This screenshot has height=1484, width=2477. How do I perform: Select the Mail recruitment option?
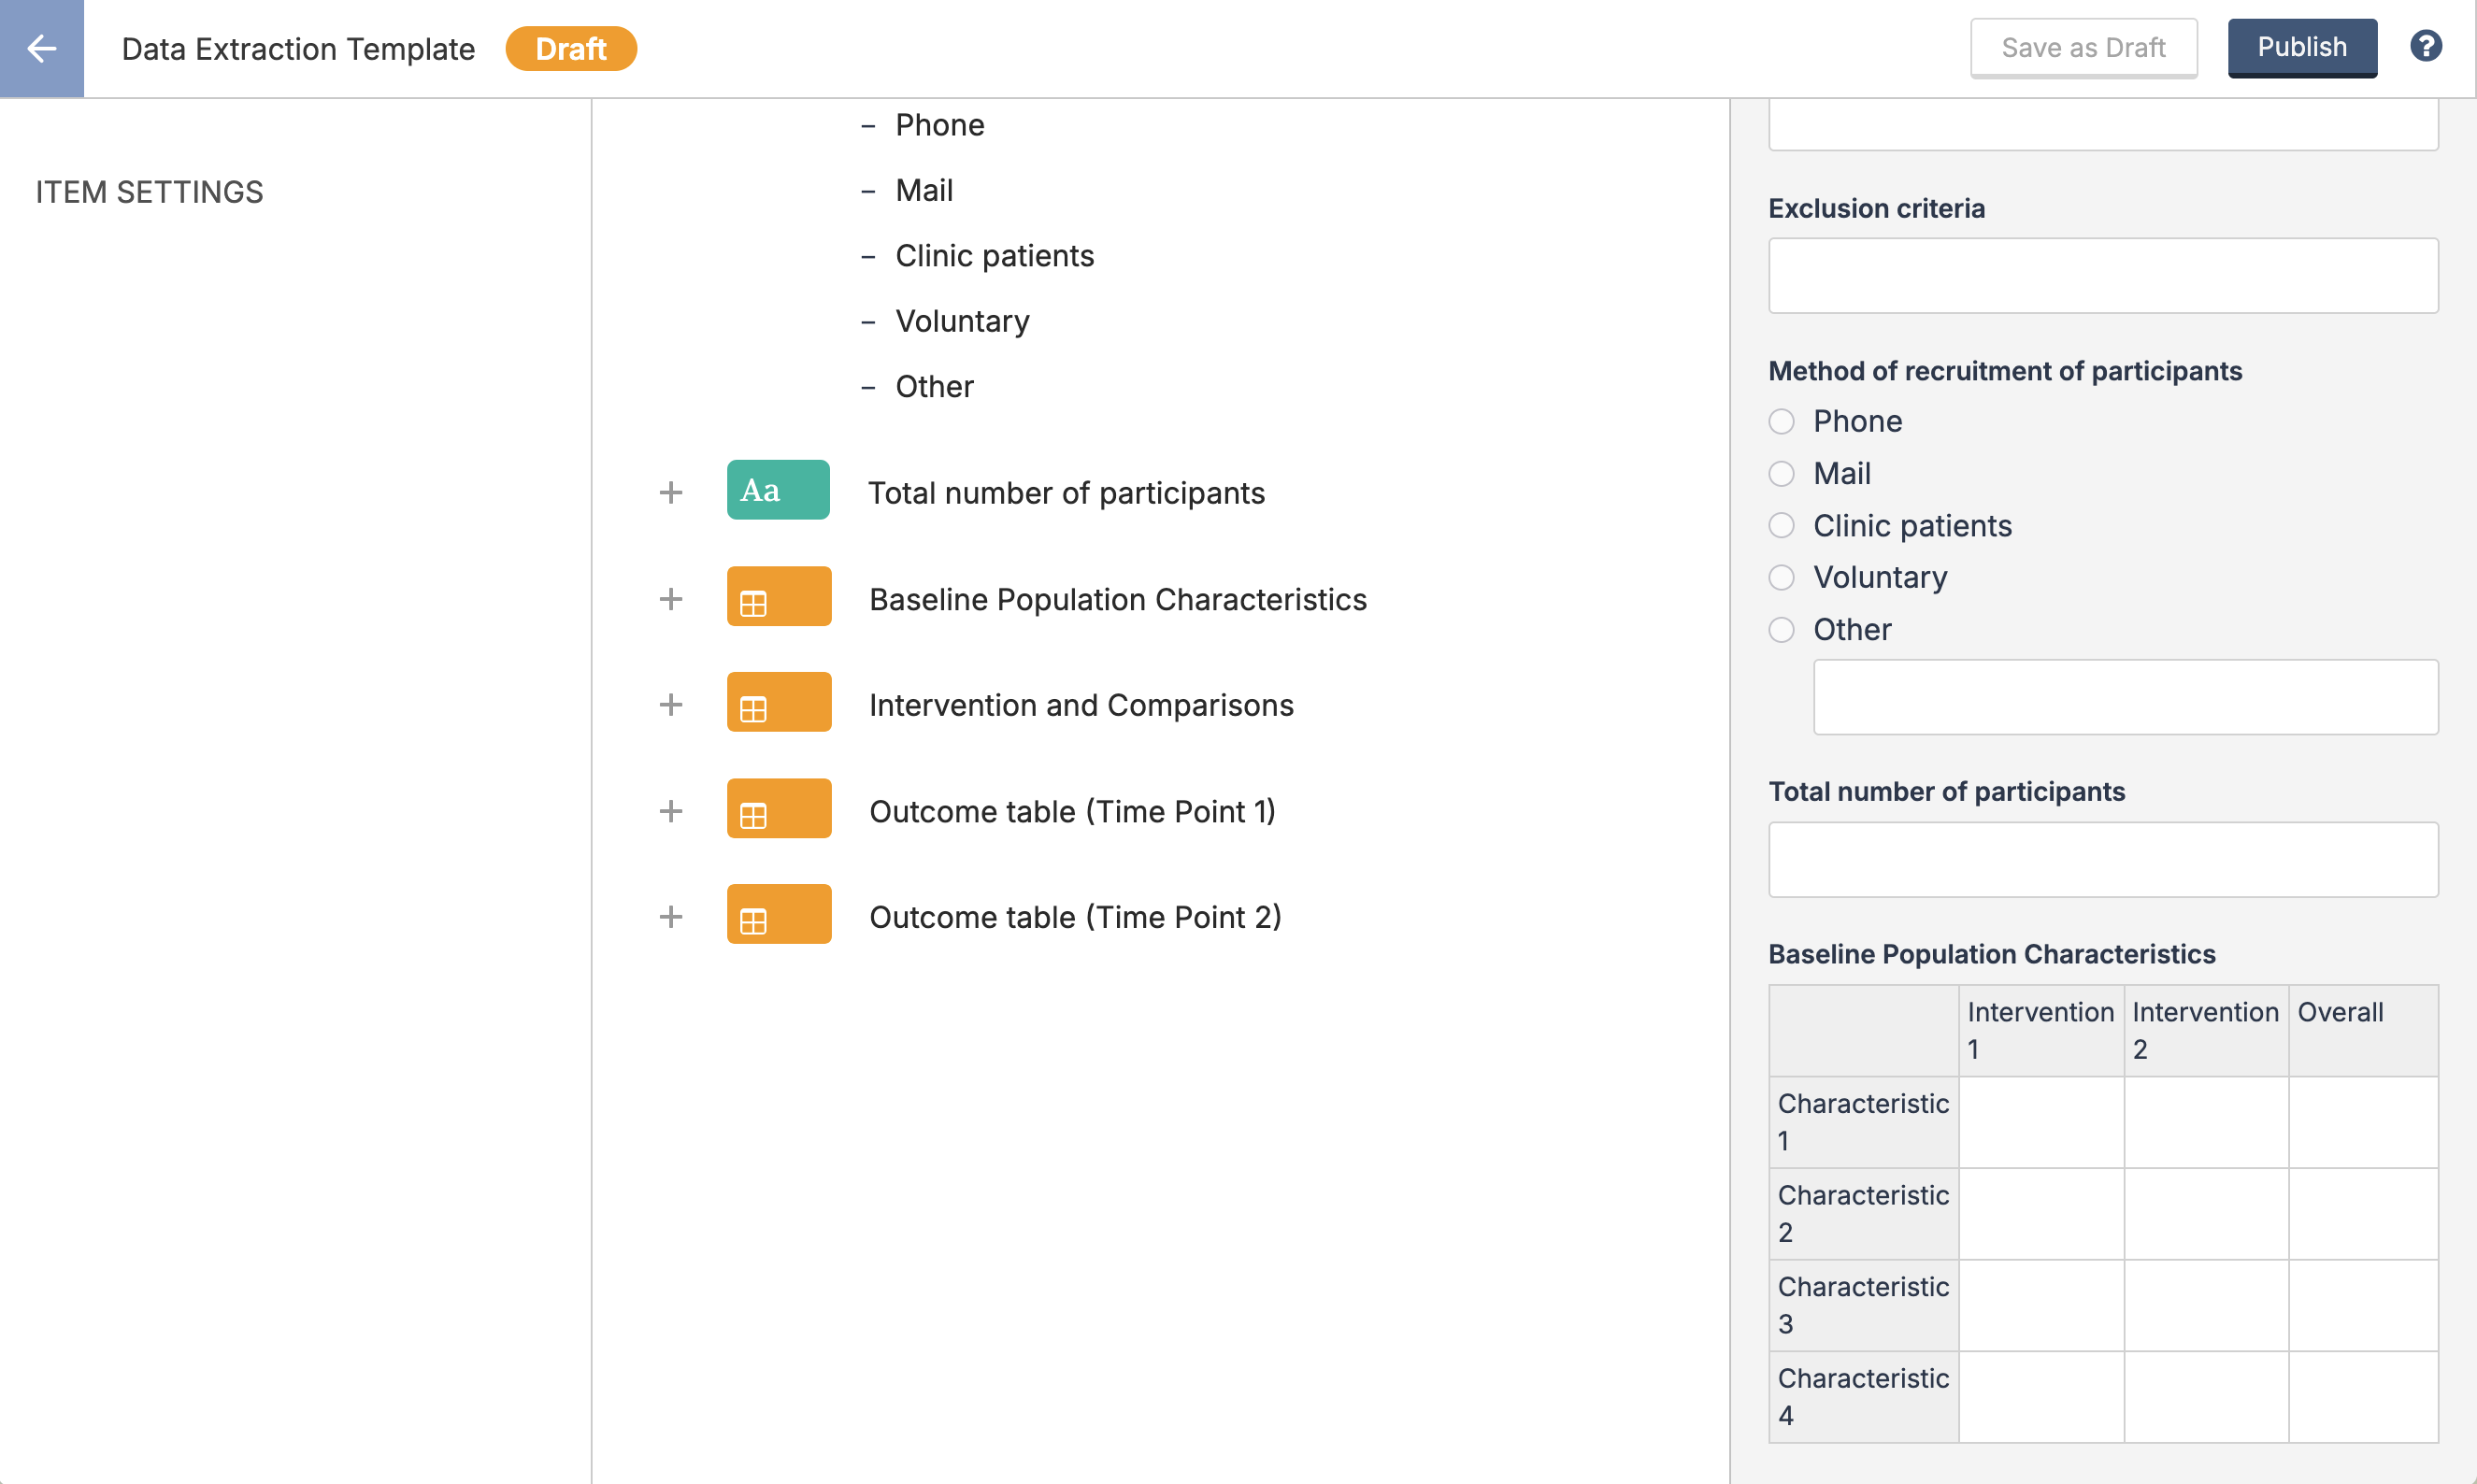coord(1781,473)
